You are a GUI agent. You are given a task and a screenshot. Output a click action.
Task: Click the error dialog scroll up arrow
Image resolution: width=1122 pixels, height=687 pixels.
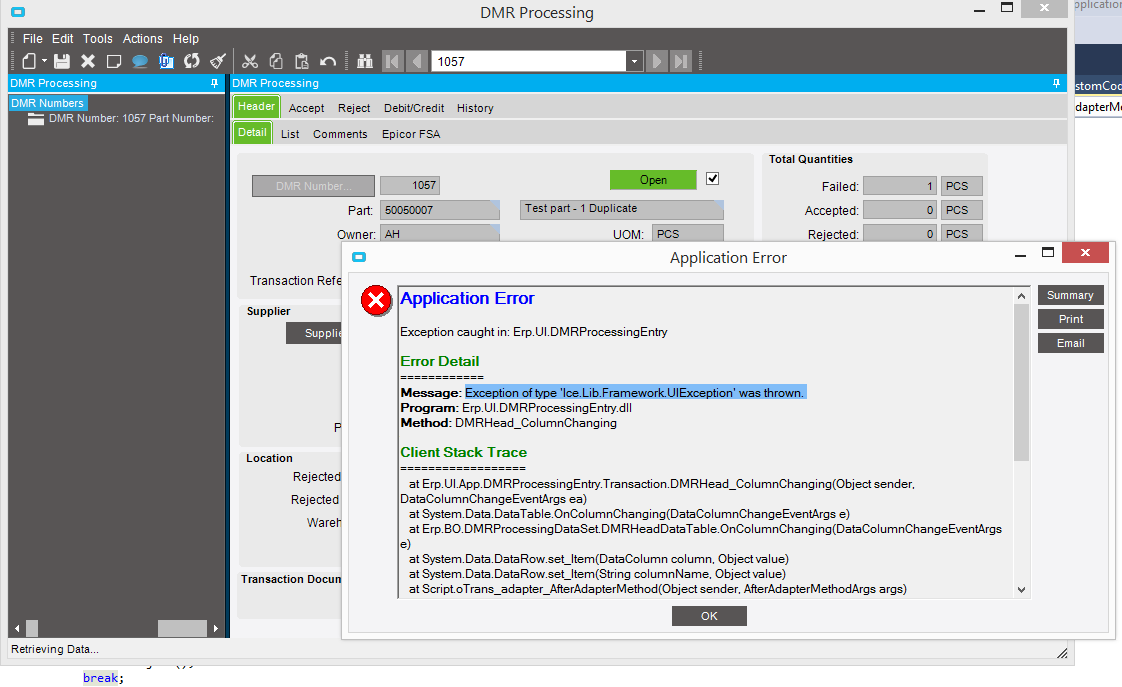(1022, 296)
